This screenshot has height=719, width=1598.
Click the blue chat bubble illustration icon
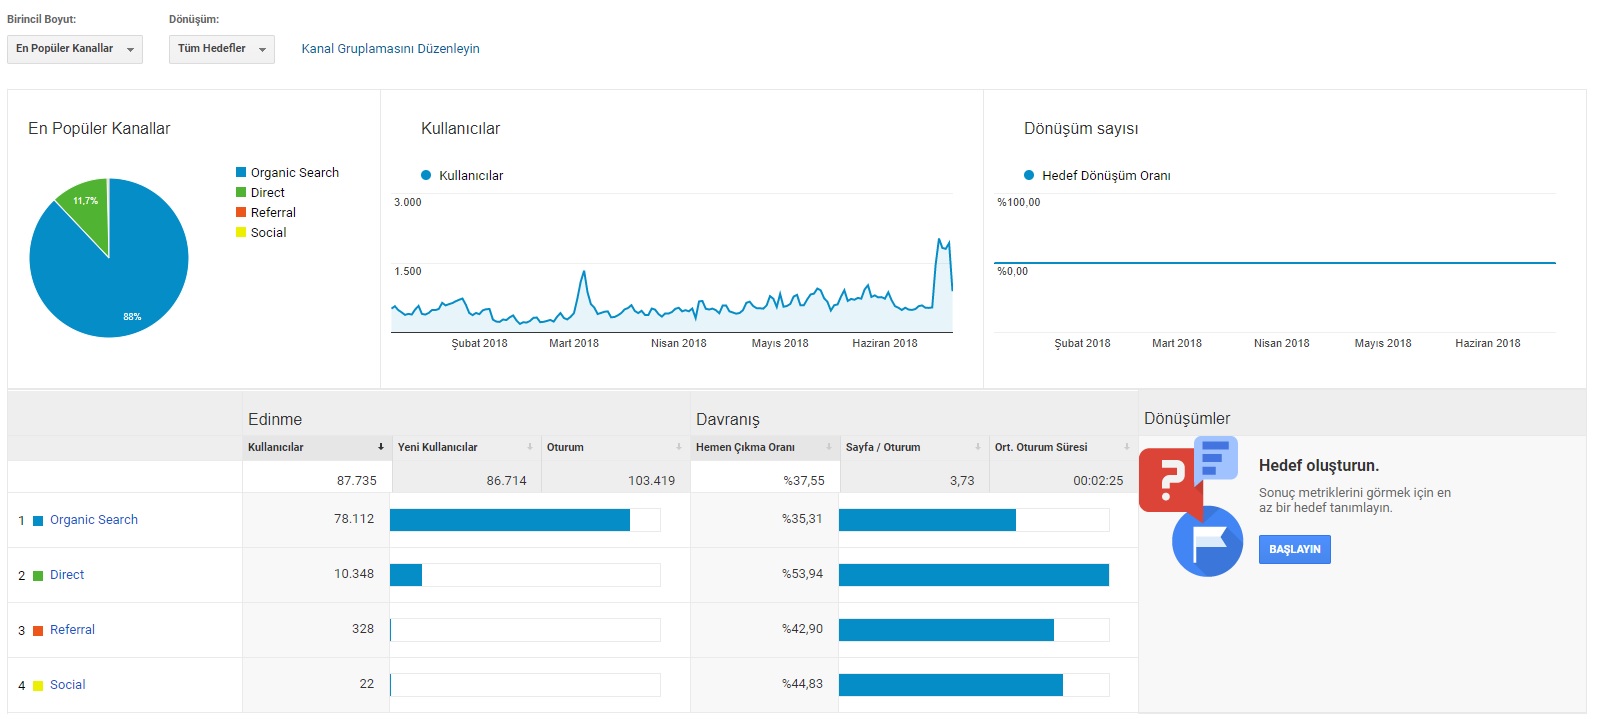(x=1216, y=459)
